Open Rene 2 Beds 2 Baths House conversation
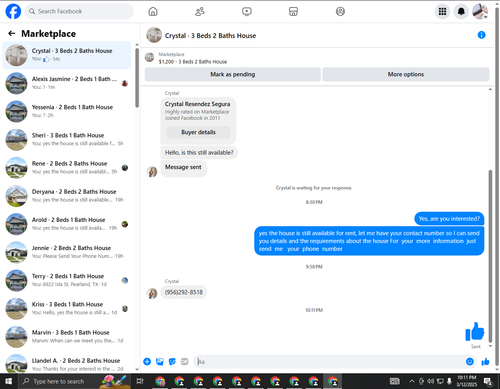500x389 pixels. tap(67, 168)
